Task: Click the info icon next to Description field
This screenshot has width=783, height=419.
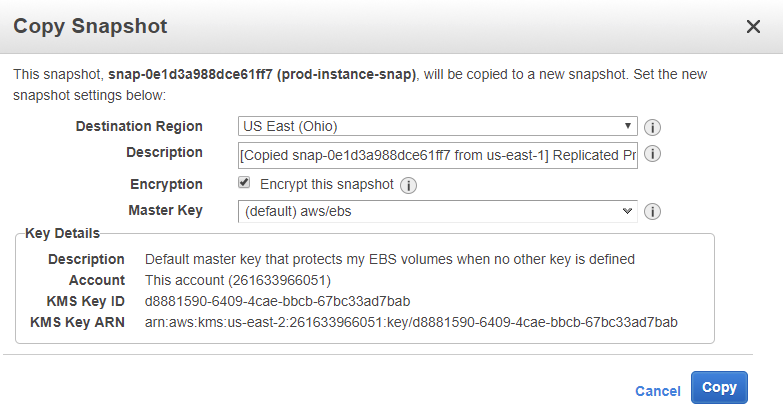Action: (x=654, y=155)
